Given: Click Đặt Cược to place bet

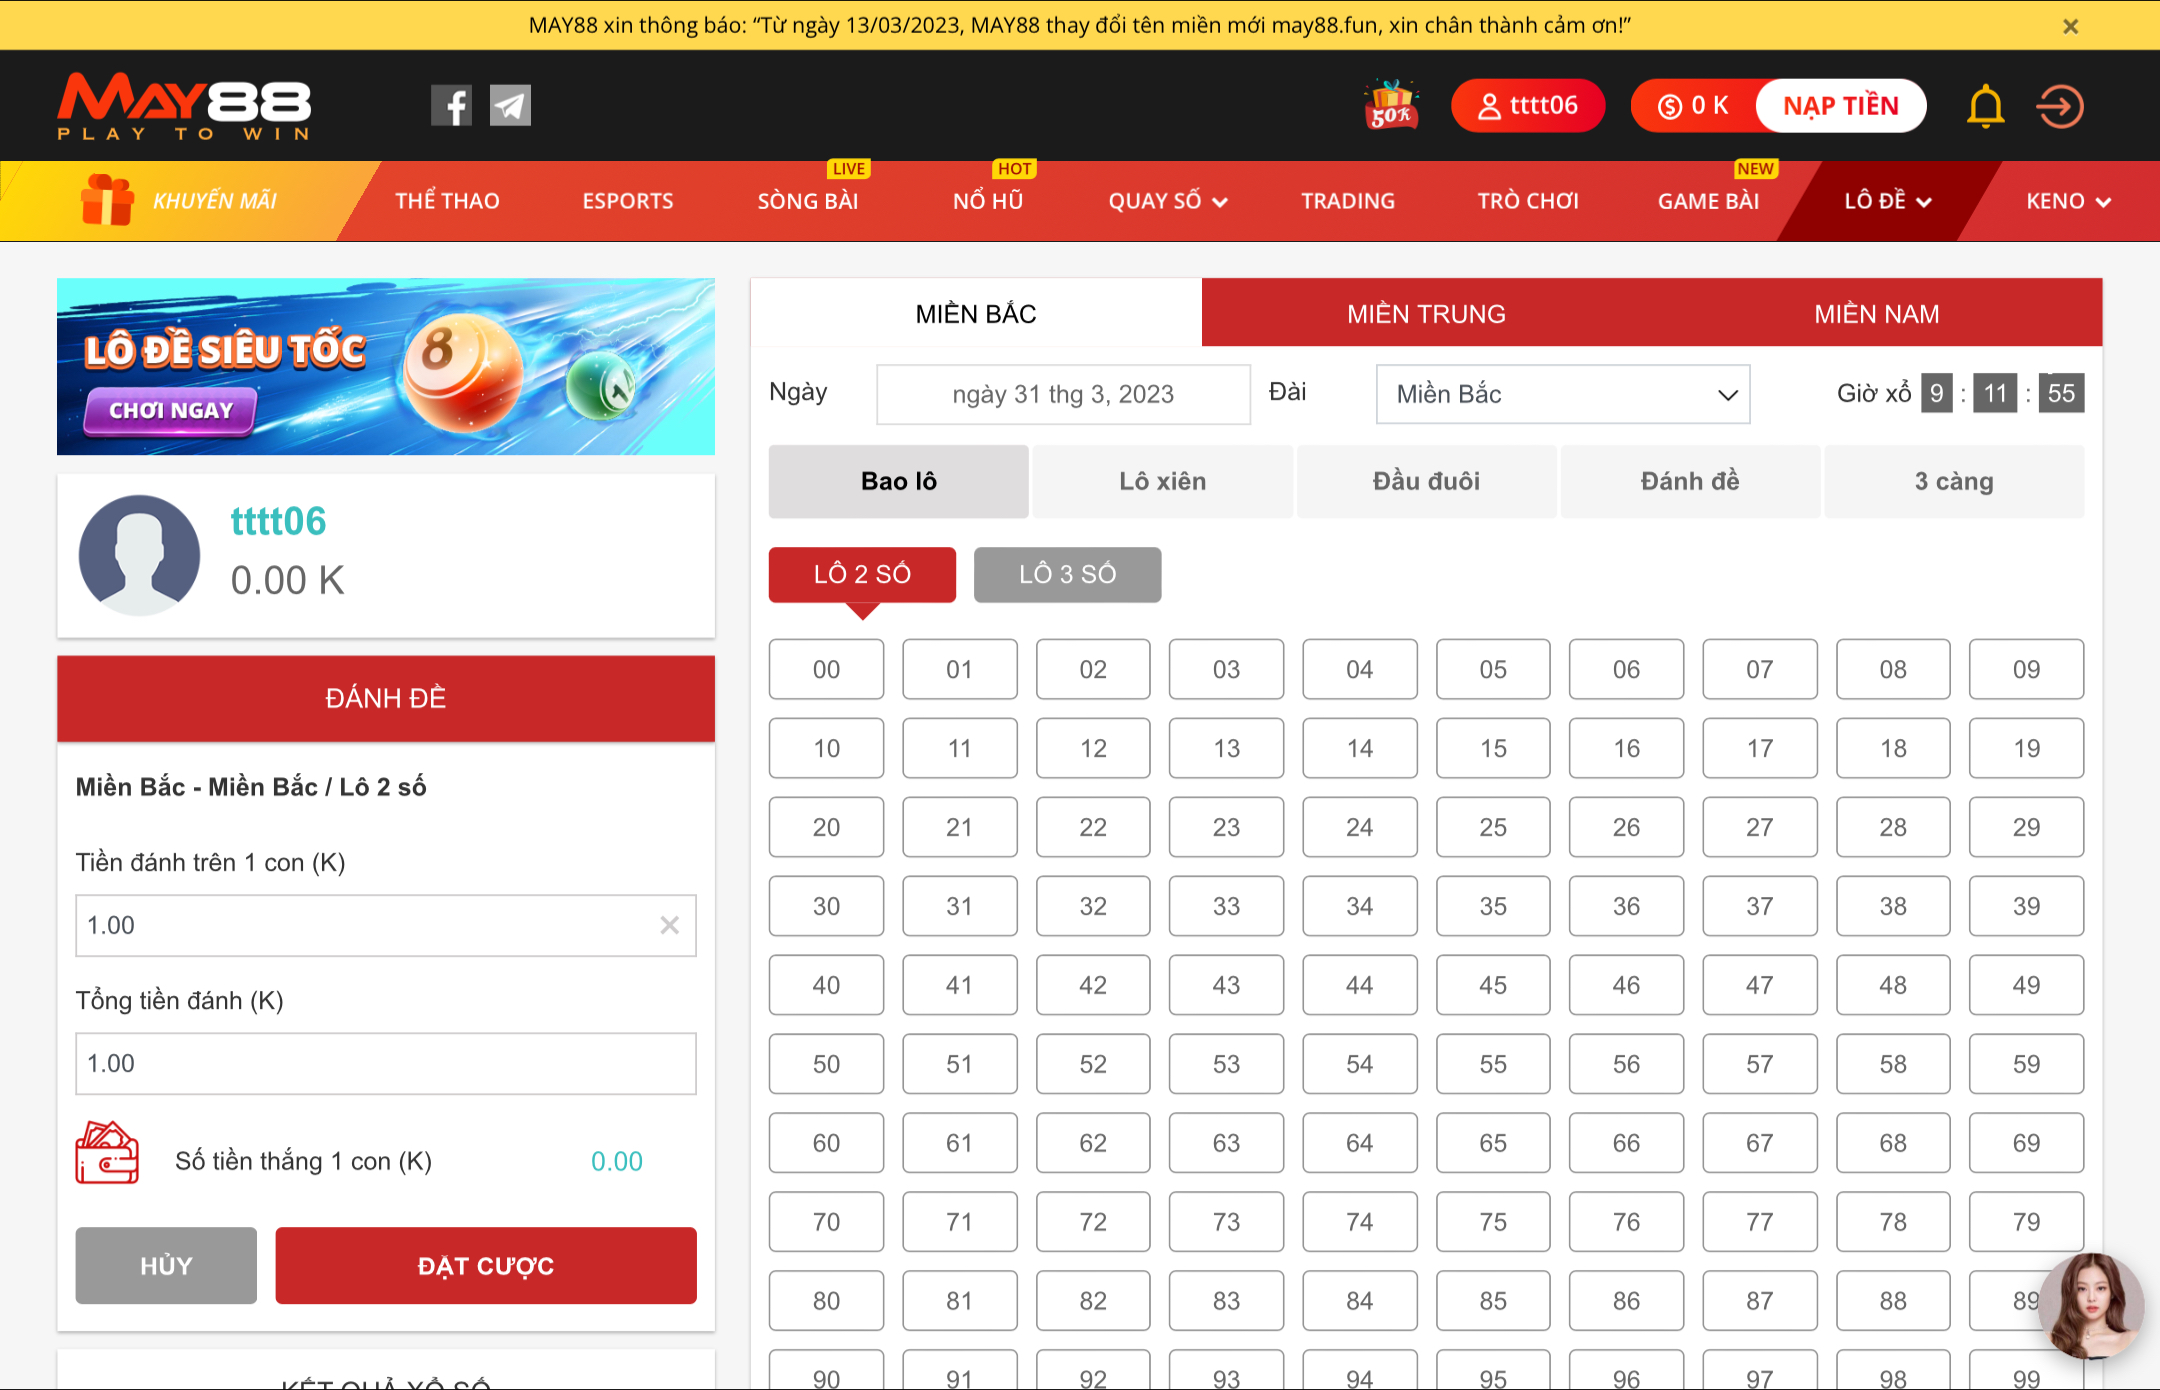Looking at the screenshot, I should 486,1266.
